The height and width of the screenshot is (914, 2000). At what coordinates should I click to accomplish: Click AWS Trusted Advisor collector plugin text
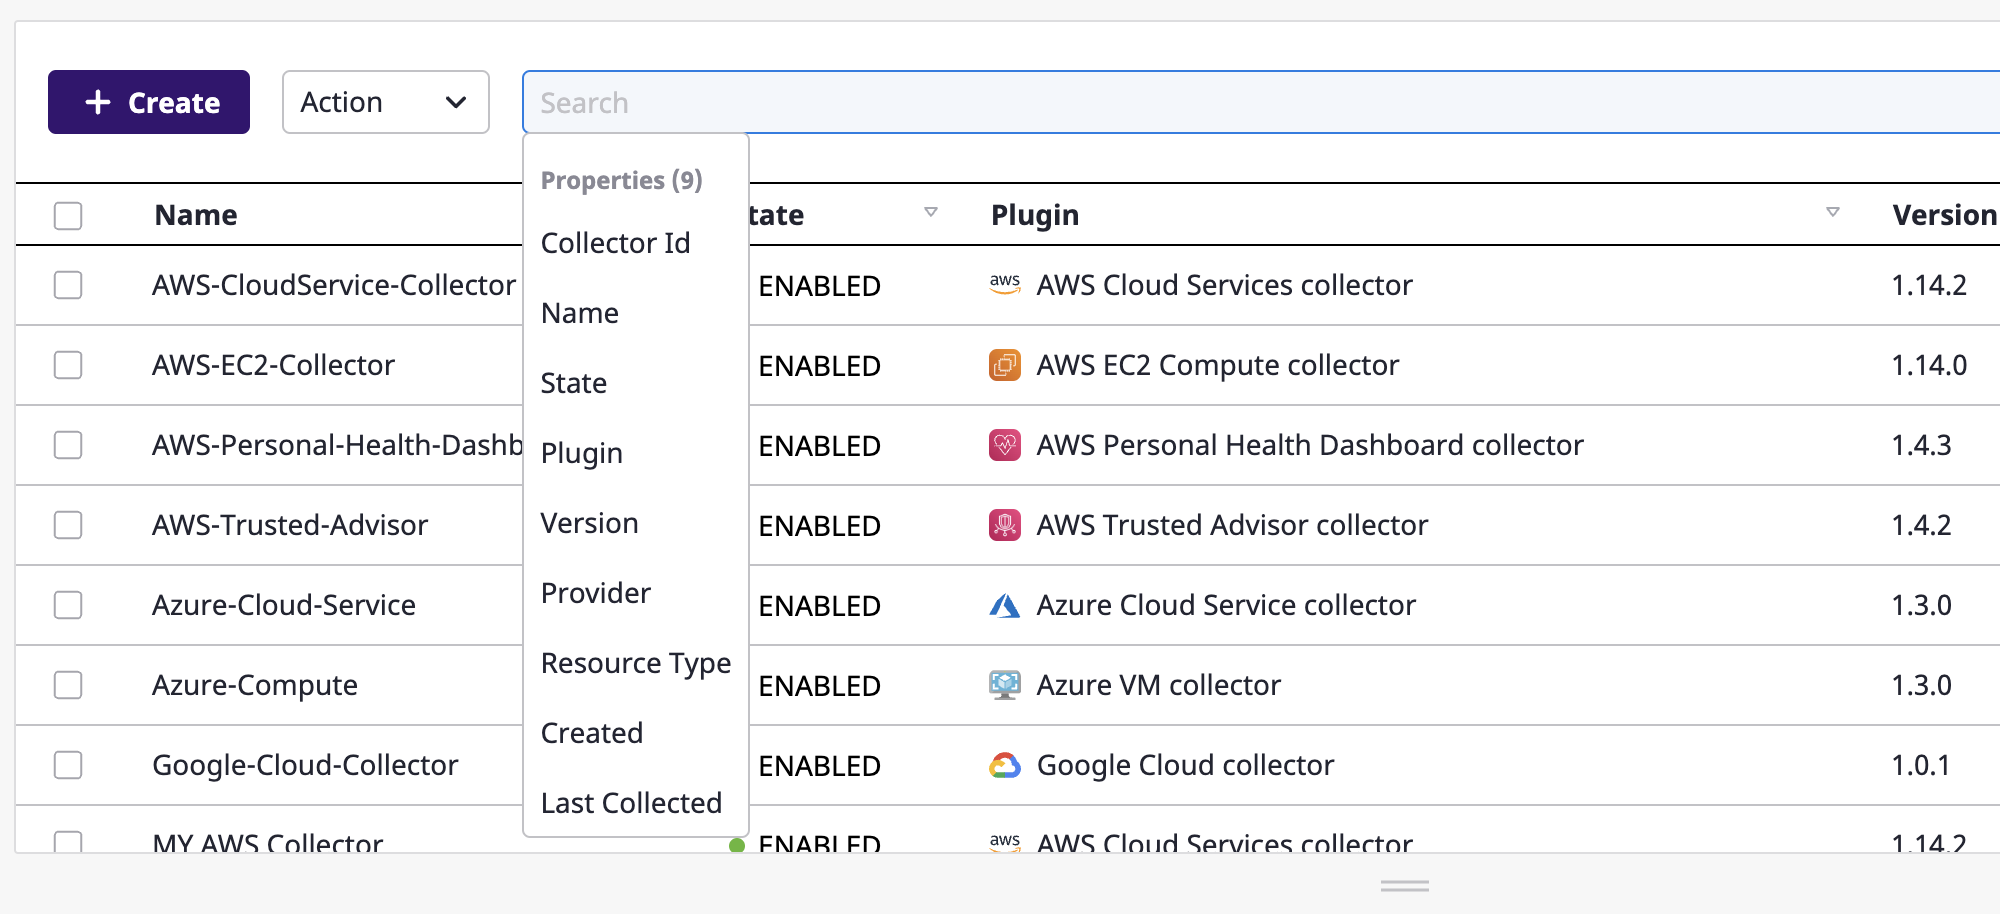pos(1232,525)
